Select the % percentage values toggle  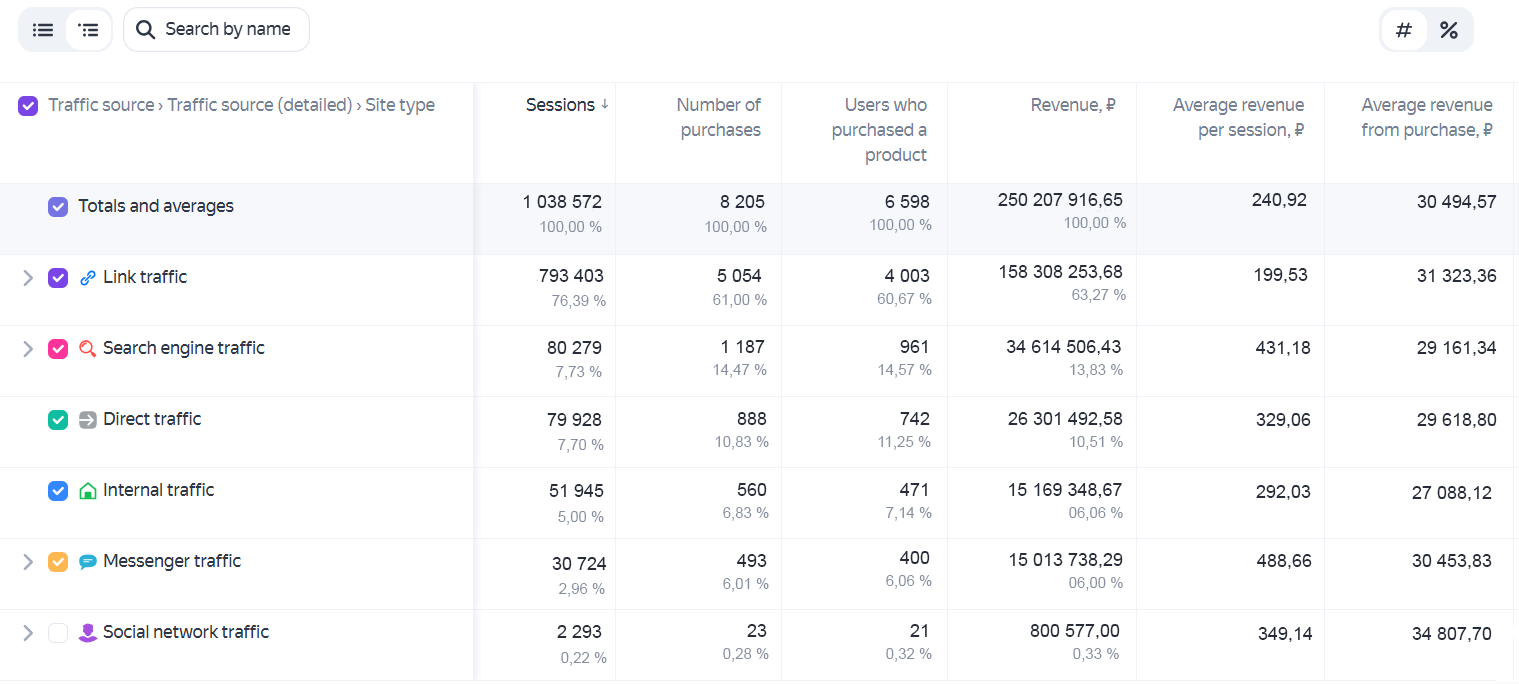coord(1448,30)
